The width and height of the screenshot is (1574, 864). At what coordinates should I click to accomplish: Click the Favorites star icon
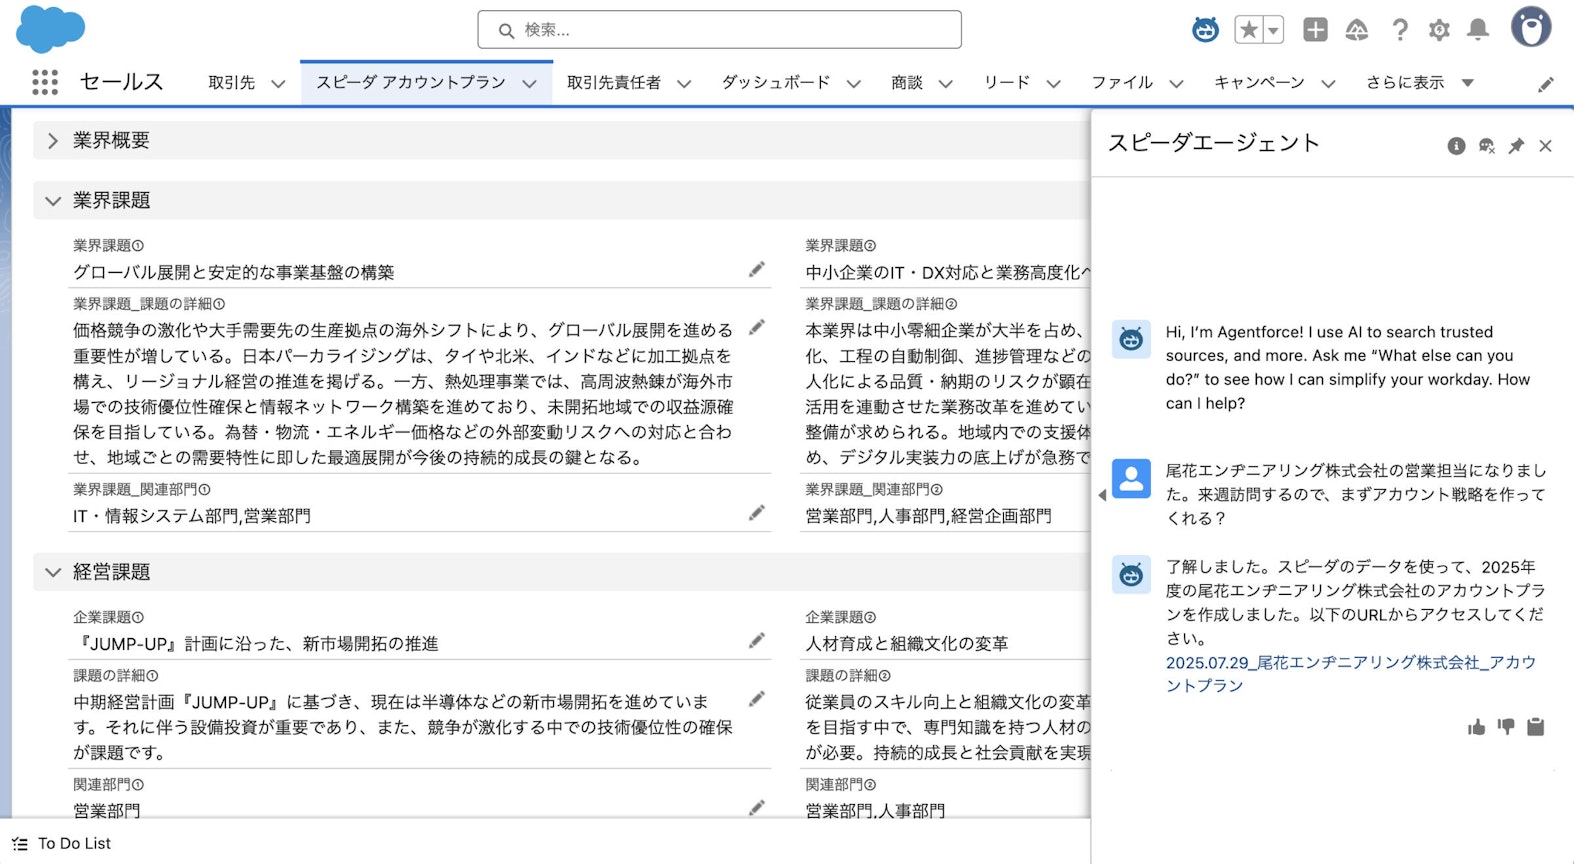1249,30
